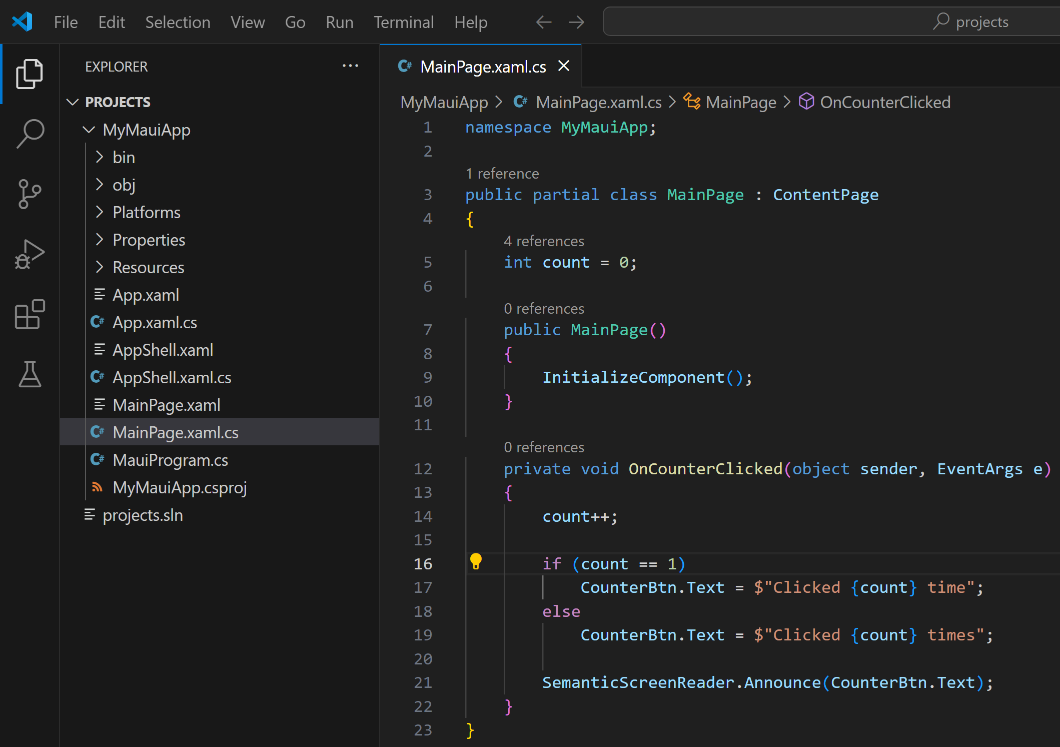Open the Testing view
This screenshot has width=1060, height=747.
pyautogui.click(x=29, y=375)
